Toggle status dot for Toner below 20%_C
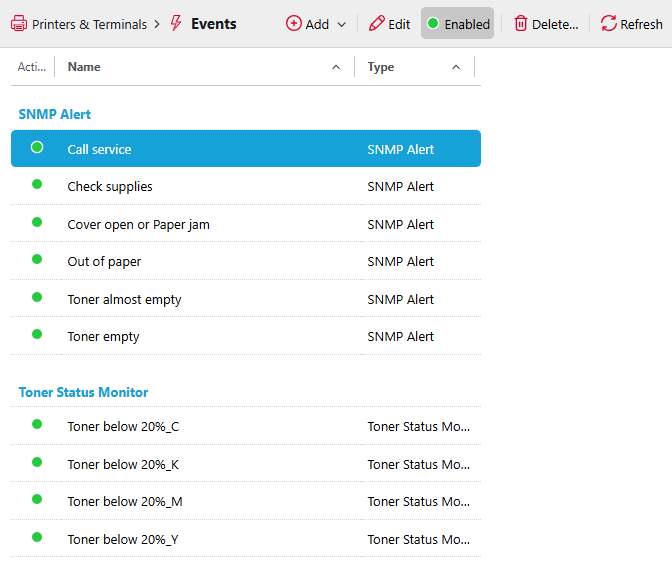The height and width of the screenshot is (562, 672). tap(37, 424)
